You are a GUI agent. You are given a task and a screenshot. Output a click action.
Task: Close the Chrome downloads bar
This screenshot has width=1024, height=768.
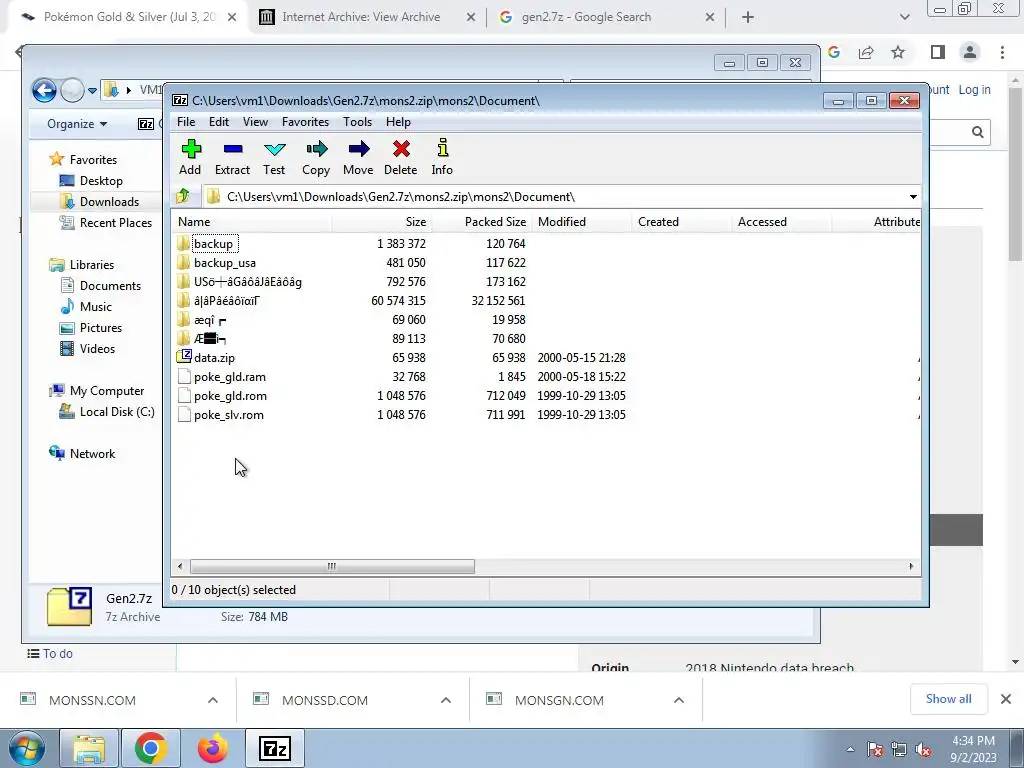1006,699
